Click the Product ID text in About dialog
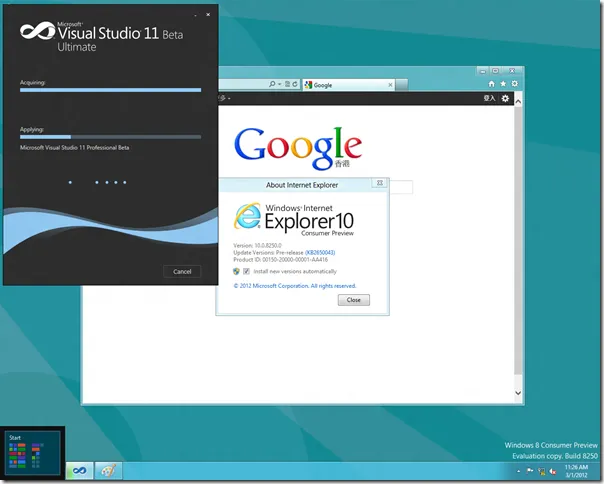This screenshot has height=484, width=604. 280,259
